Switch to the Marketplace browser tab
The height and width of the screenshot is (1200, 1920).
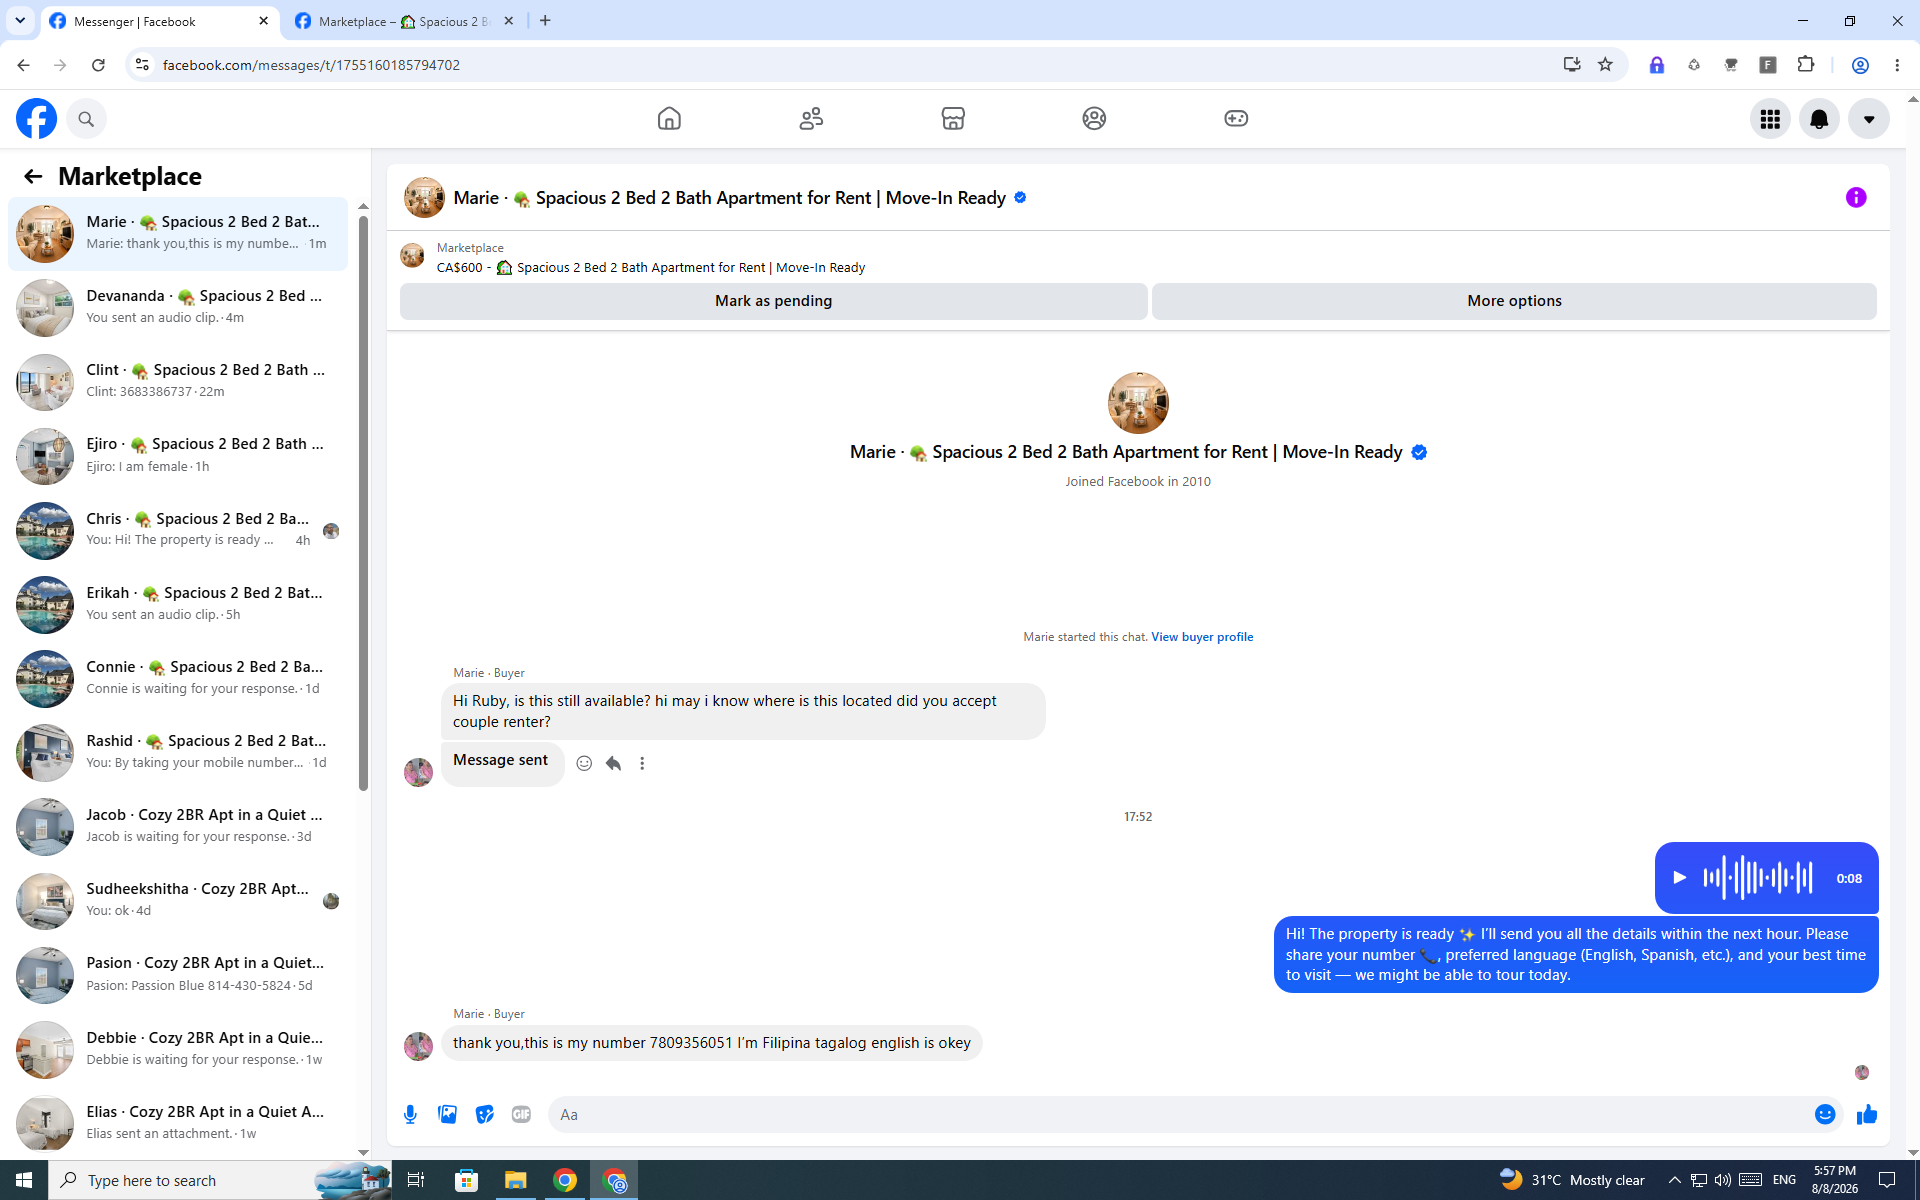tap(405, 21)
